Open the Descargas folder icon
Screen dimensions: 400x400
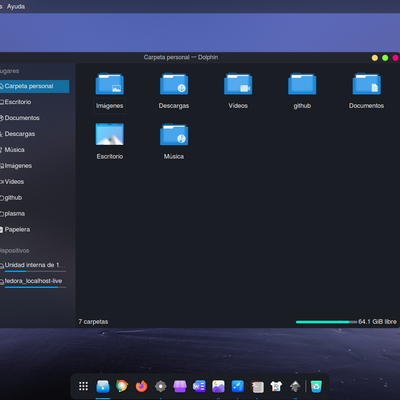[174, 83]
